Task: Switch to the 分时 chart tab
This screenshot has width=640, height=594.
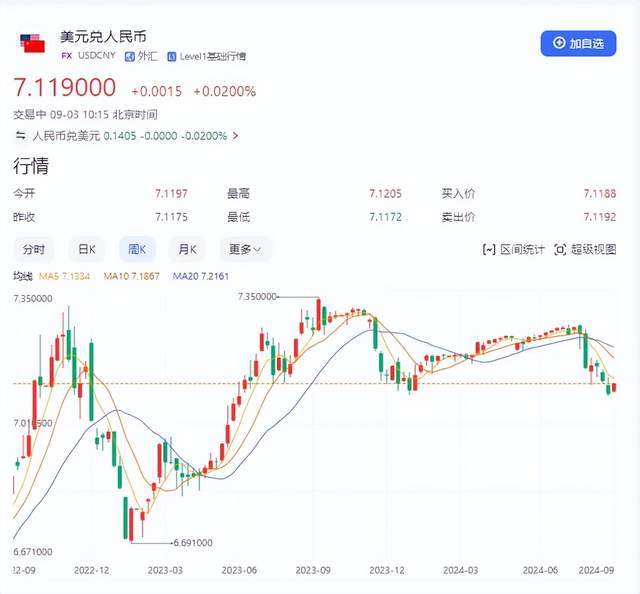Action: coord(33,249)
